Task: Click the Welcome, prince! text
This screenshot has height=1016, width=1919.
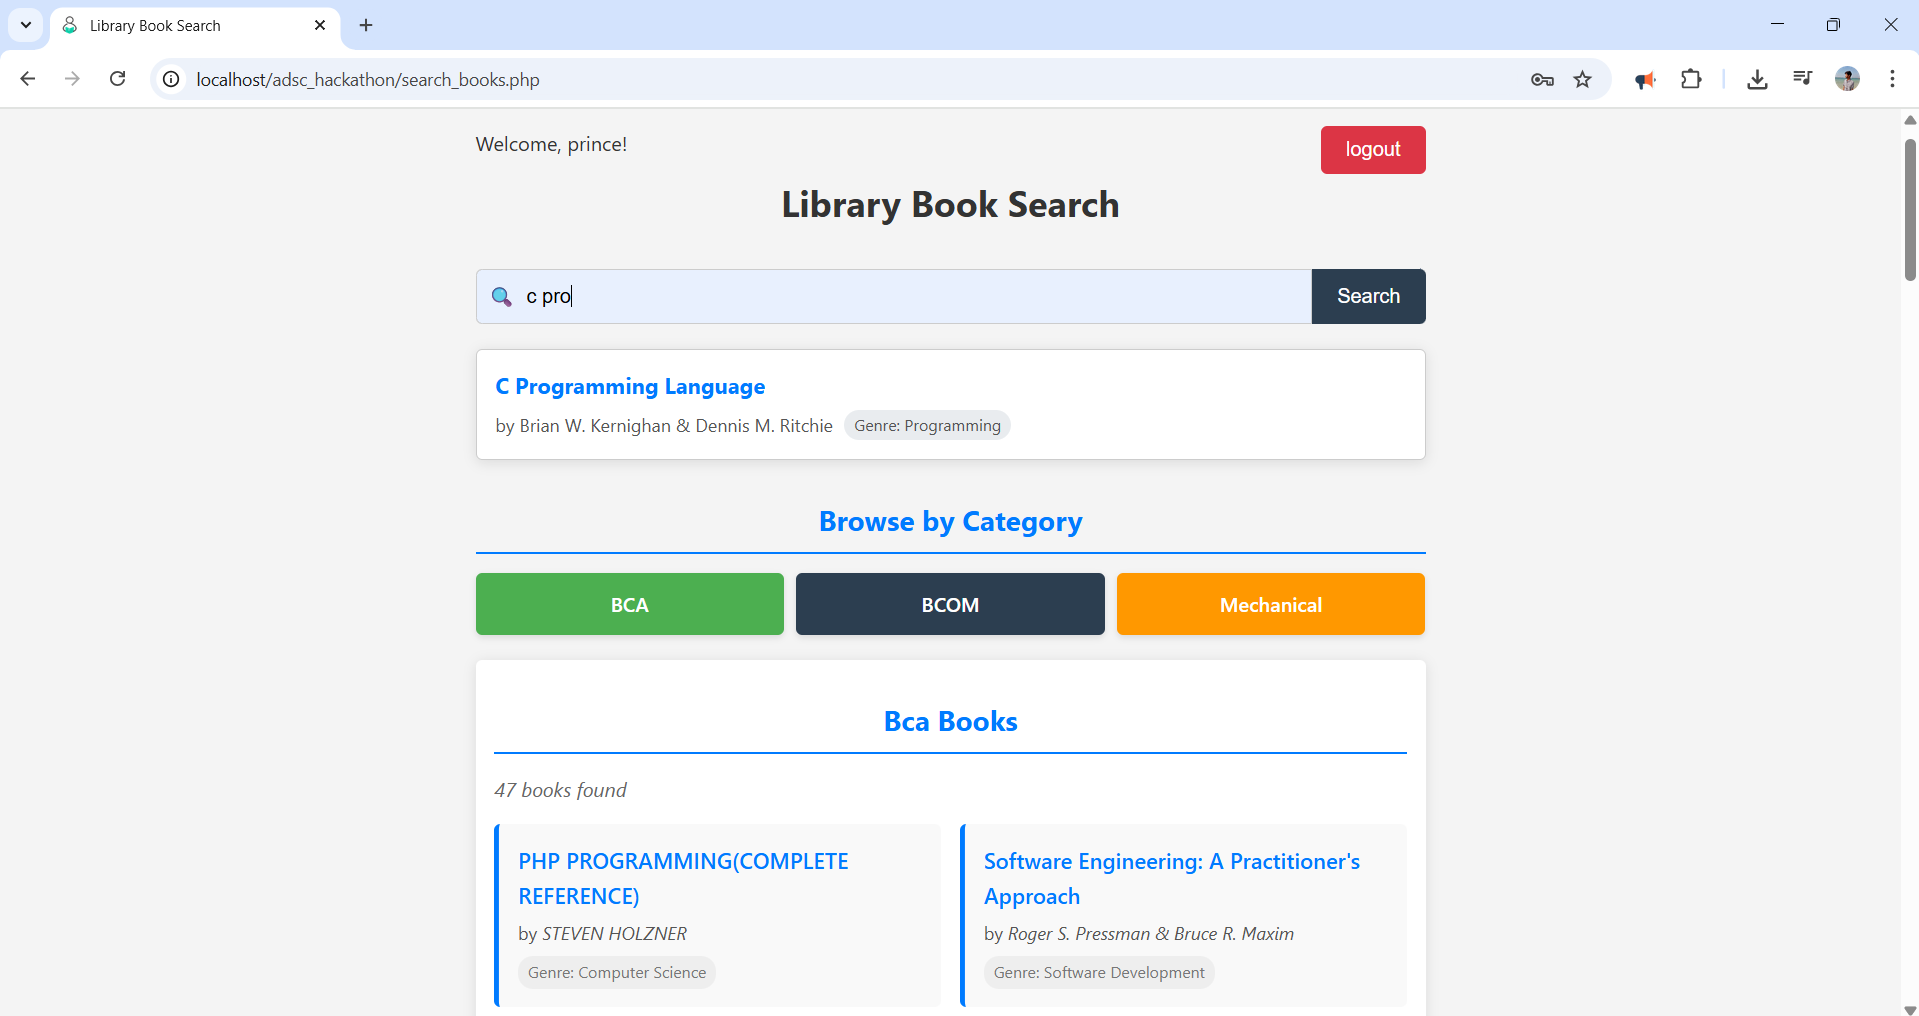Action: pos(551,144)
